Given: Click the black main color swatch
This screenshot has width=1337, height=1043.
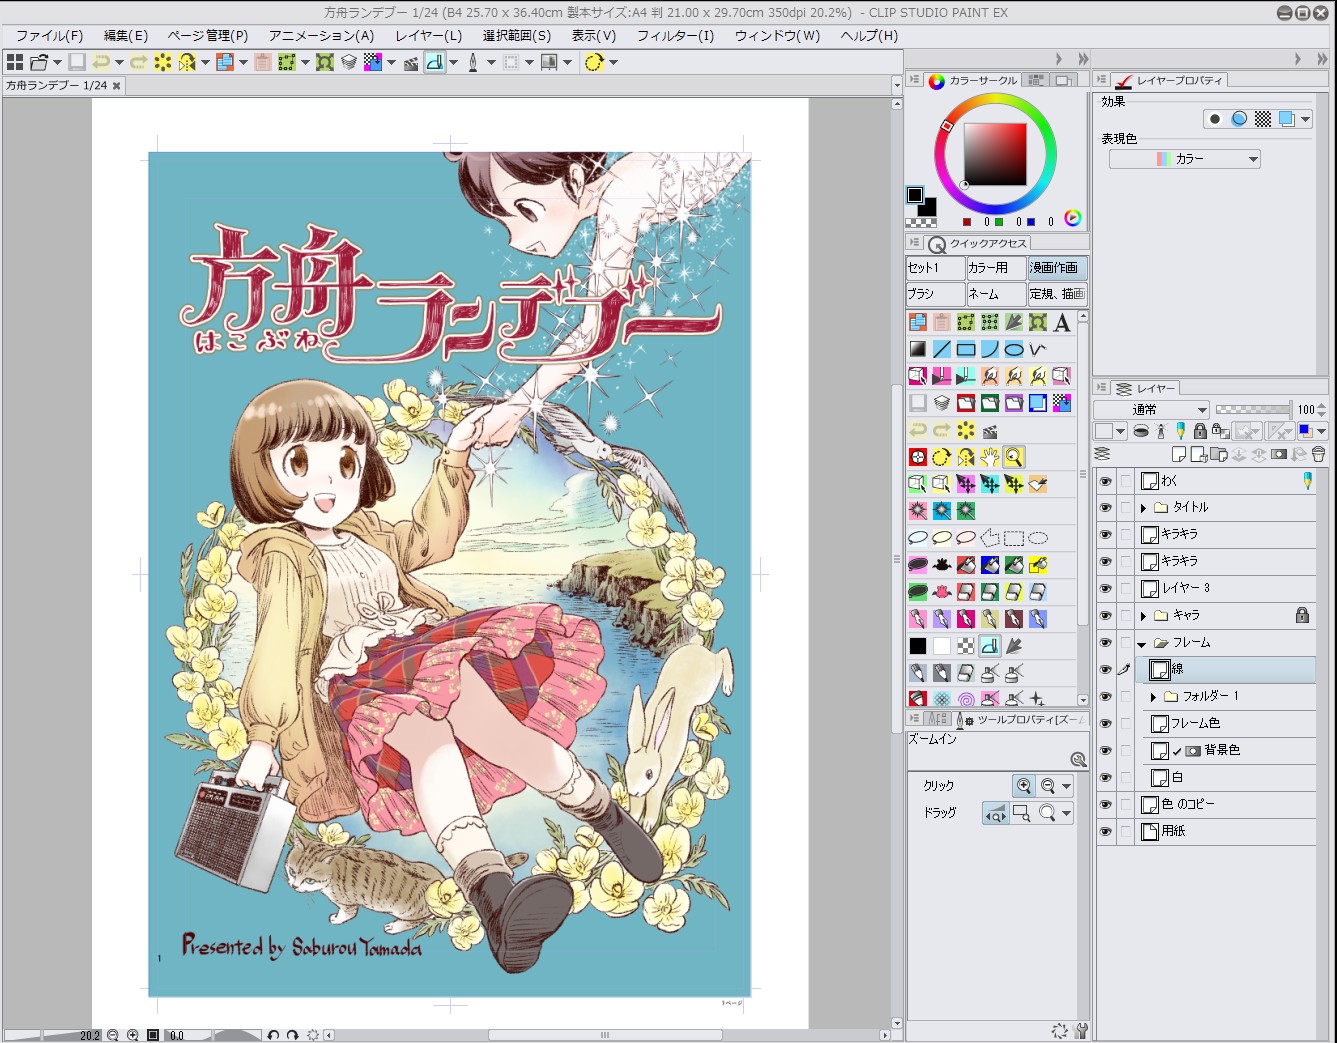Looking at the screenshot, I should [915, 195].
